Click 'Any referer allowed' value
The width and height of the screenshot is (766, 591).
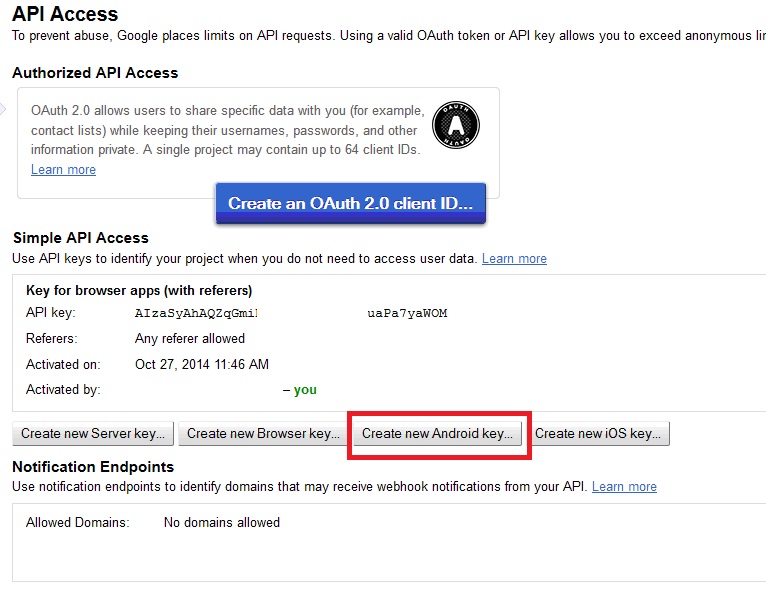[190, 338]
